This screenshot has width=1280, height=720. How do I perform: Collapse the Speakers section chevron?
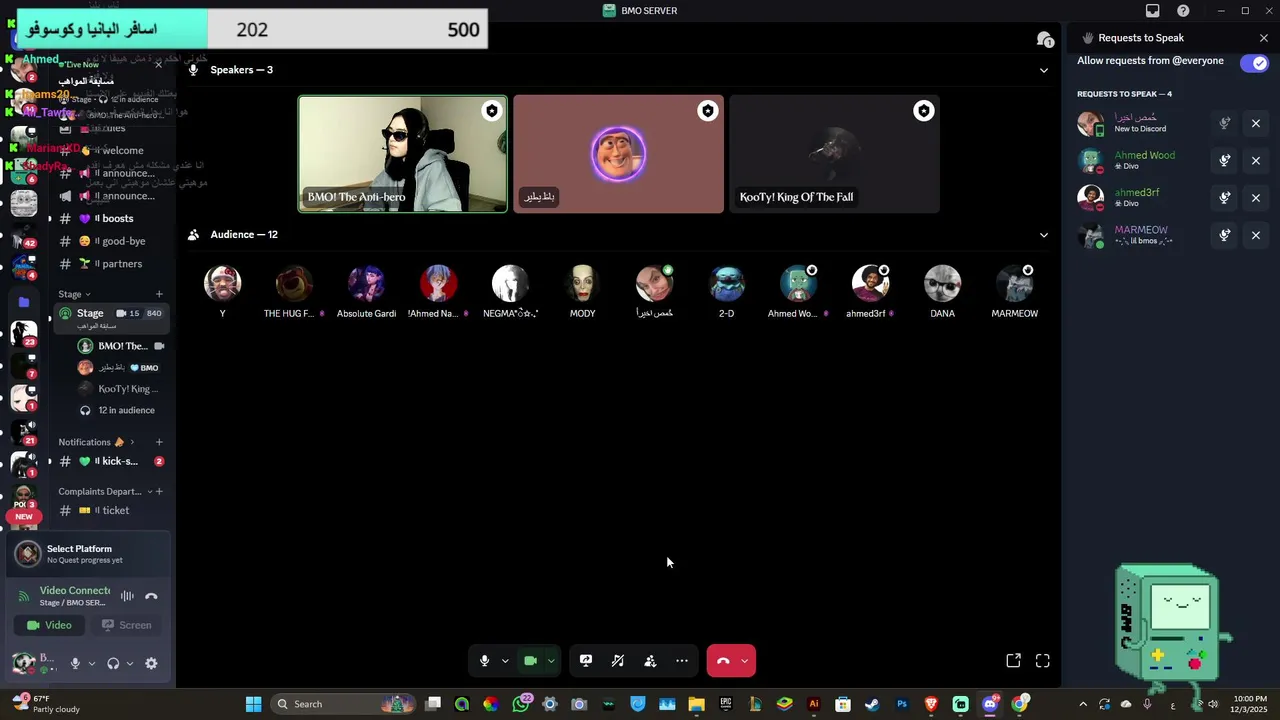tap(1044, 70)
